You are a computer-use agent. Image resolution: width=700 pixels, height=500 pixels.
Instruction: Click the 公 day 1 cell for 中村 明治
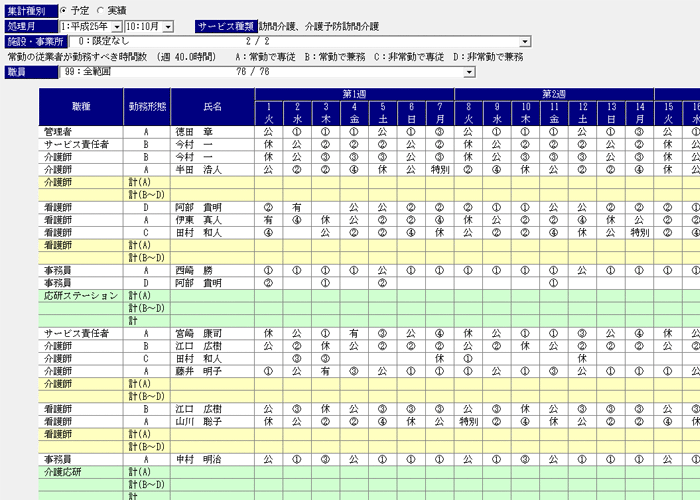(269, 459)
